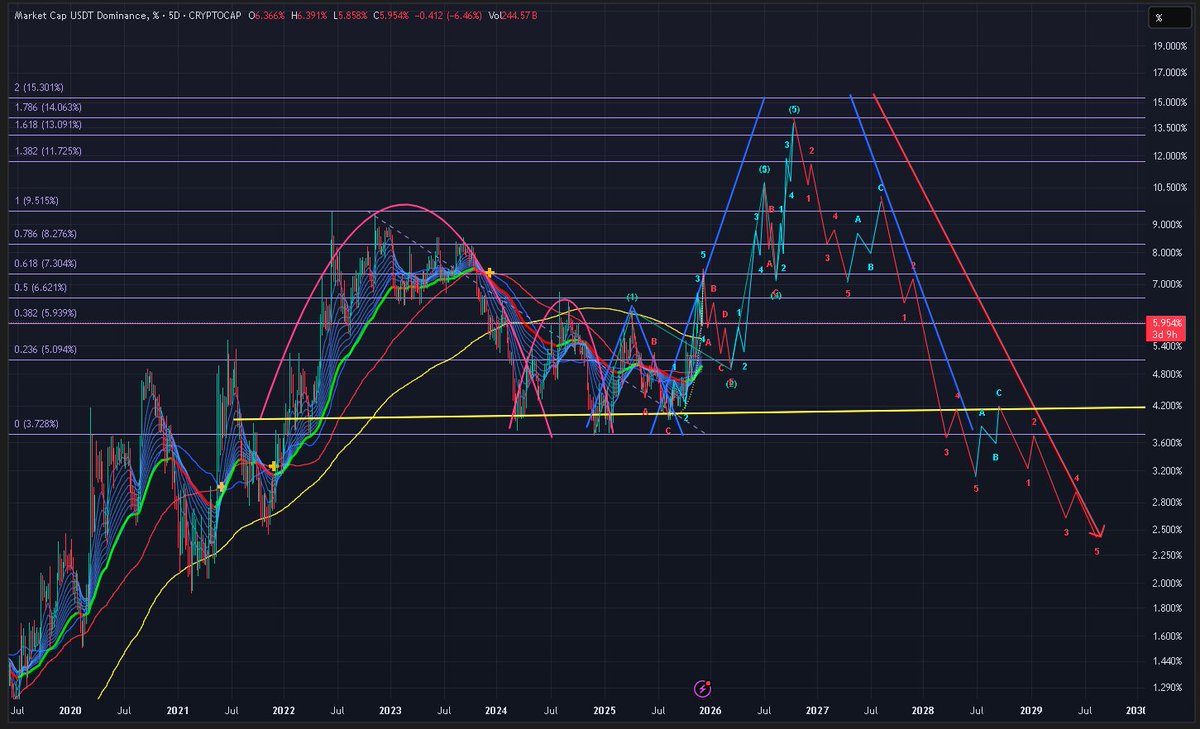This screenshot has height=729, width=1200.
Task: Click the 9.000% price scale label
Action: pos(1167,225)
